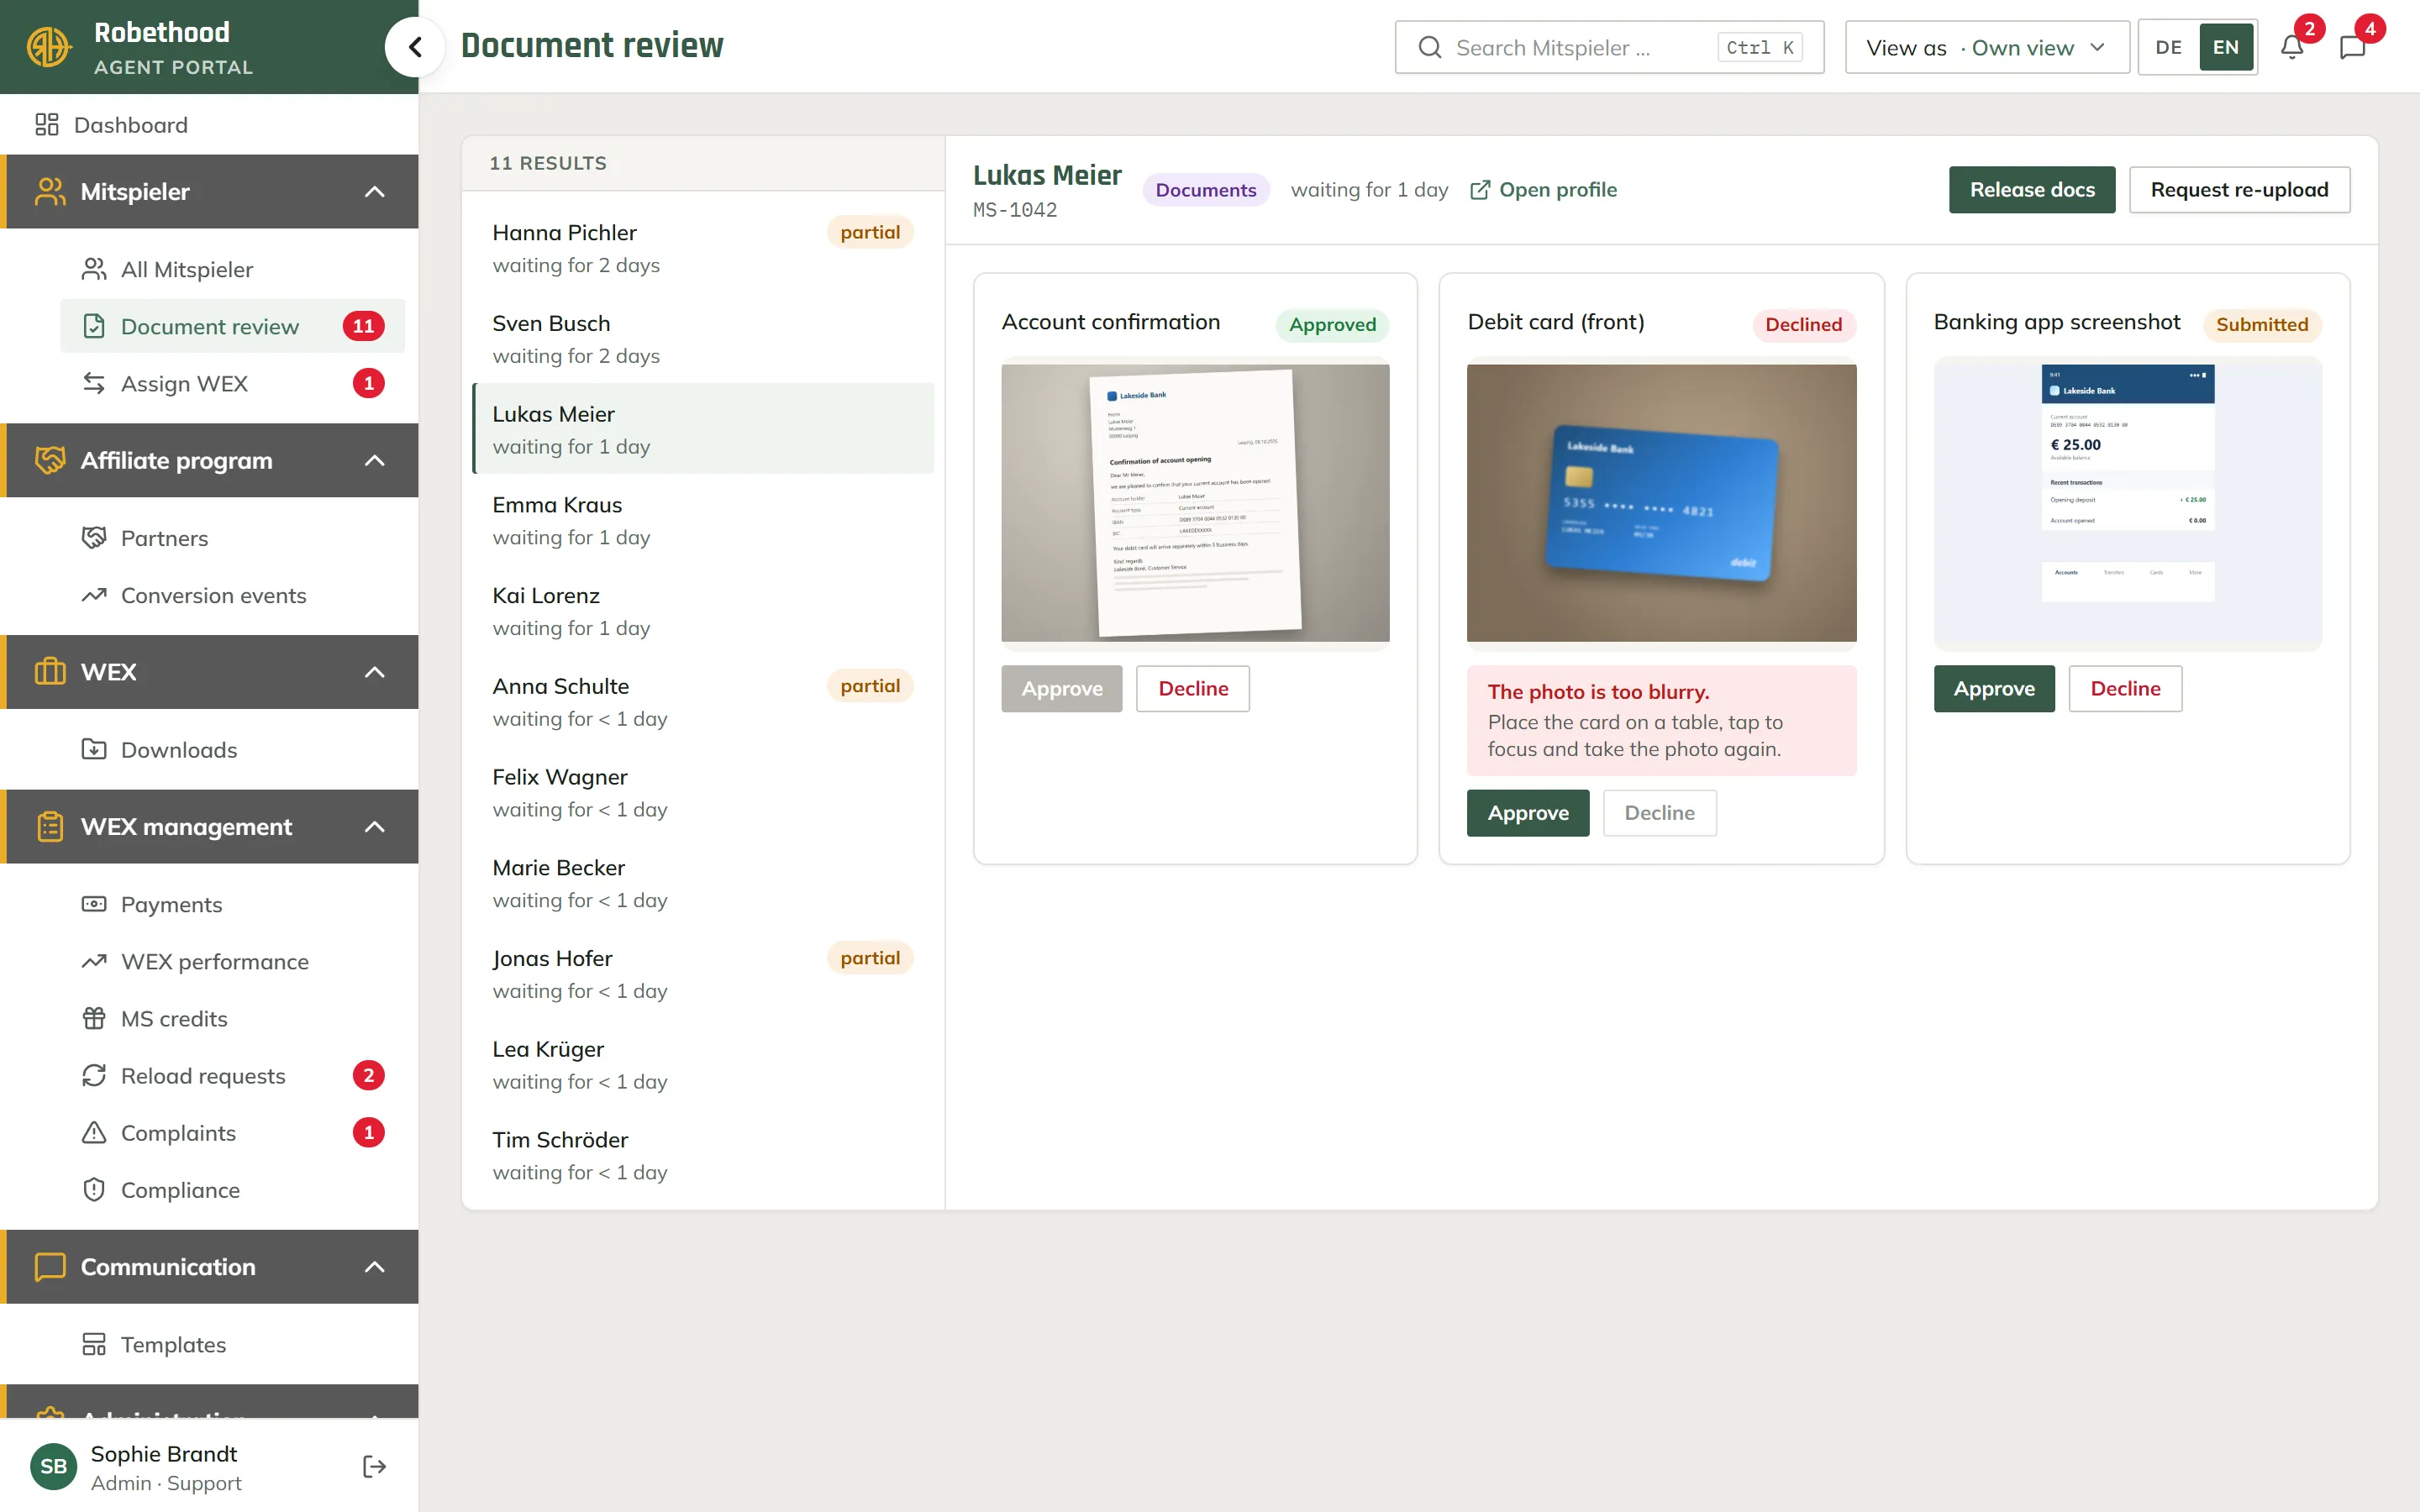Collapse the sidebar with back arrow
This screenshot has width=2420, height=1512.
(415, 46)
